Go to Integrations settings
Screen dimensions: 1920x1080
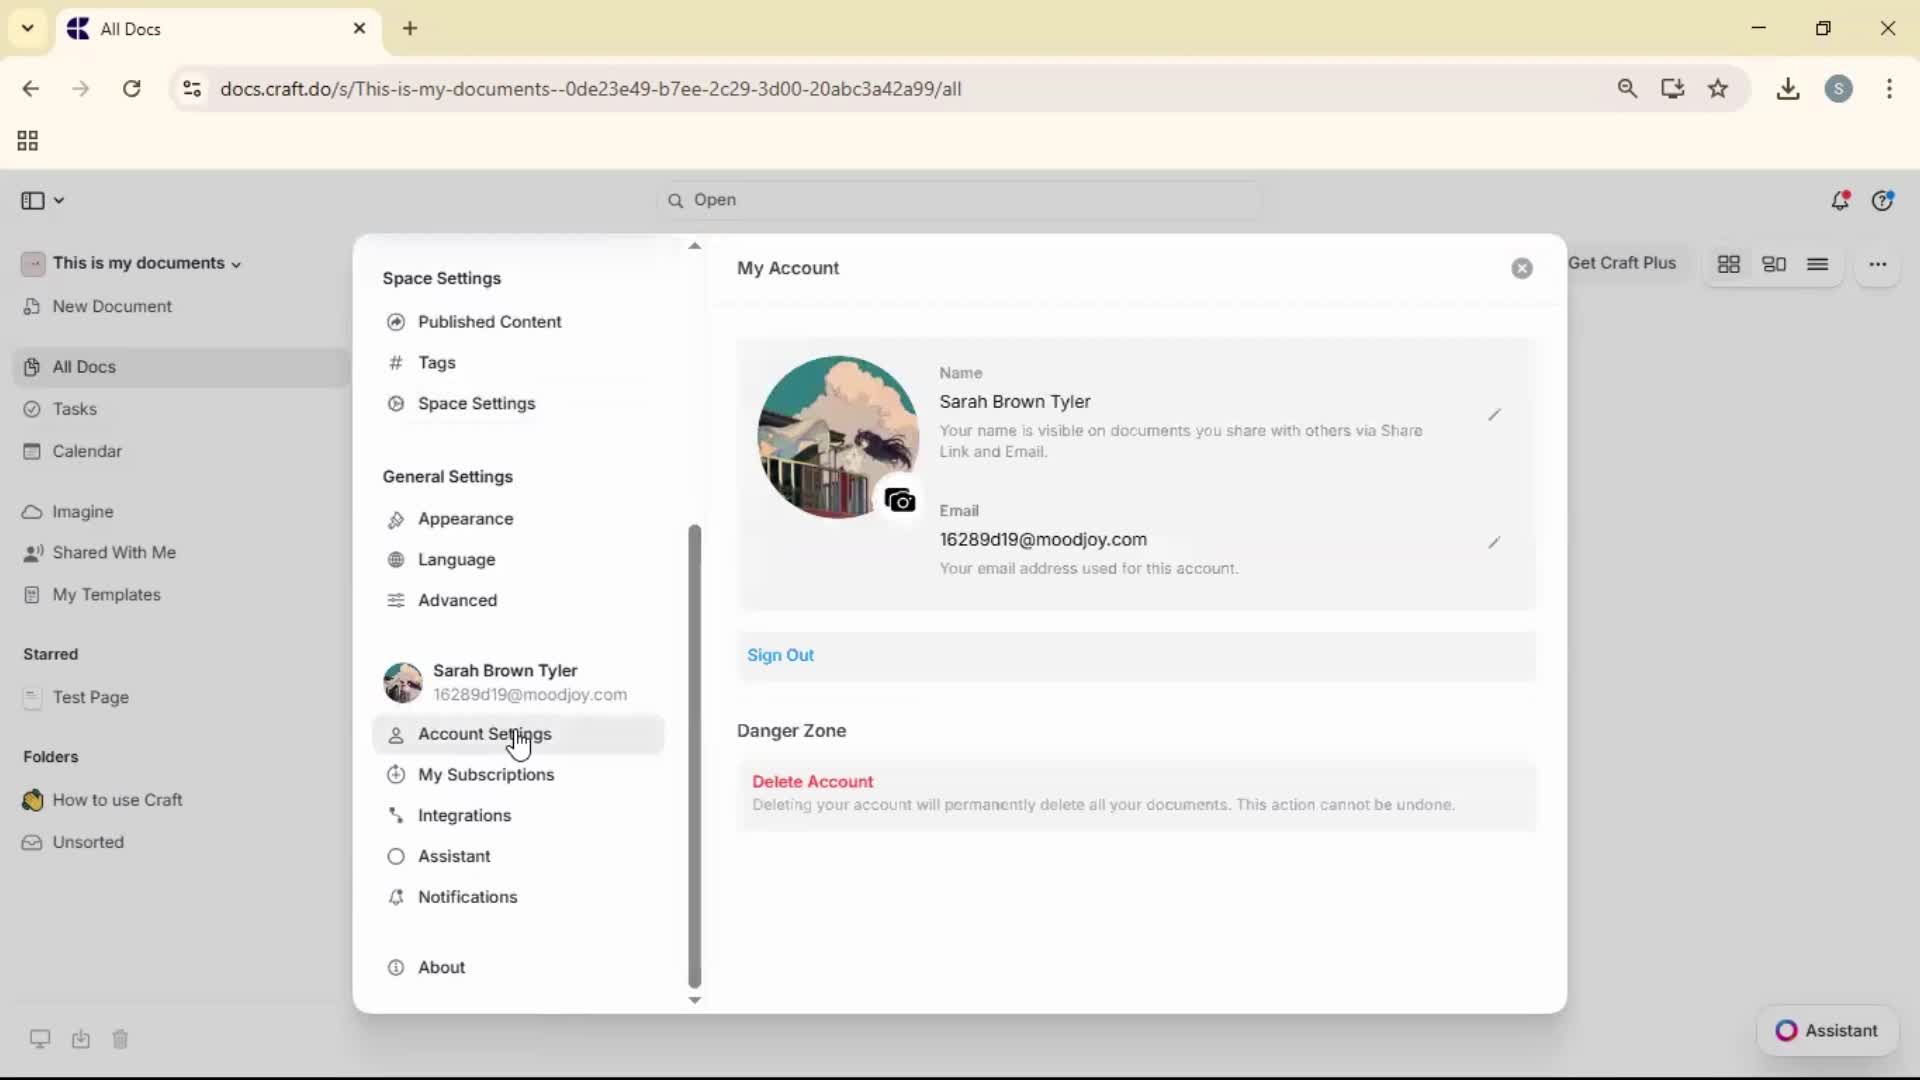(464, 816)
